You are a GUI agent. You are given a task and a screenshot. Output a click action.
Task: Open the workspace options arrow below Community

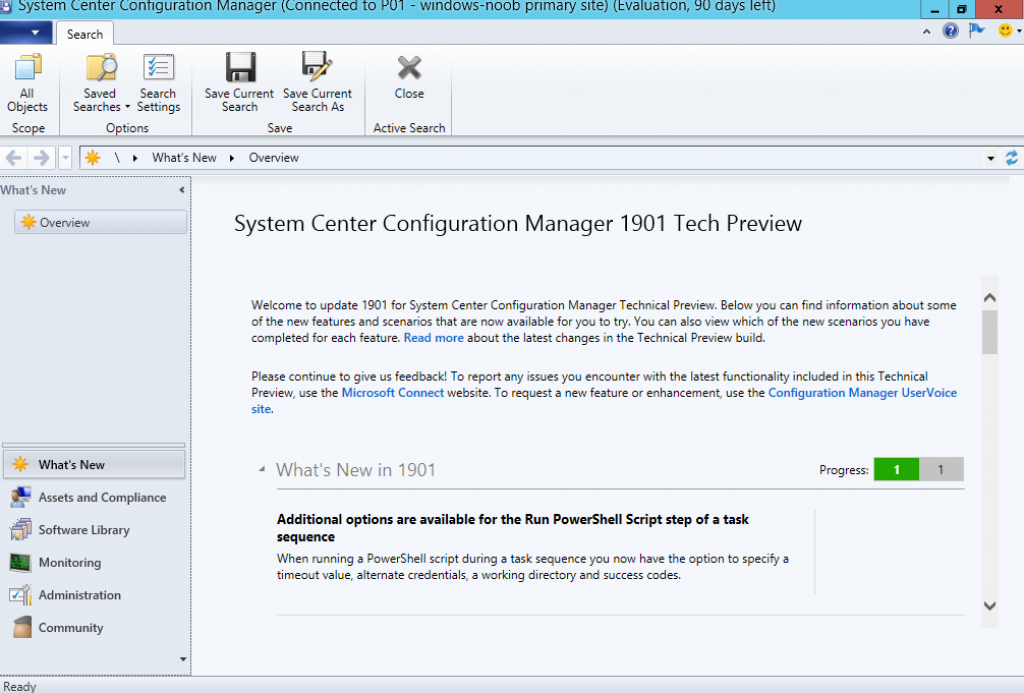[x=183, y=659]
